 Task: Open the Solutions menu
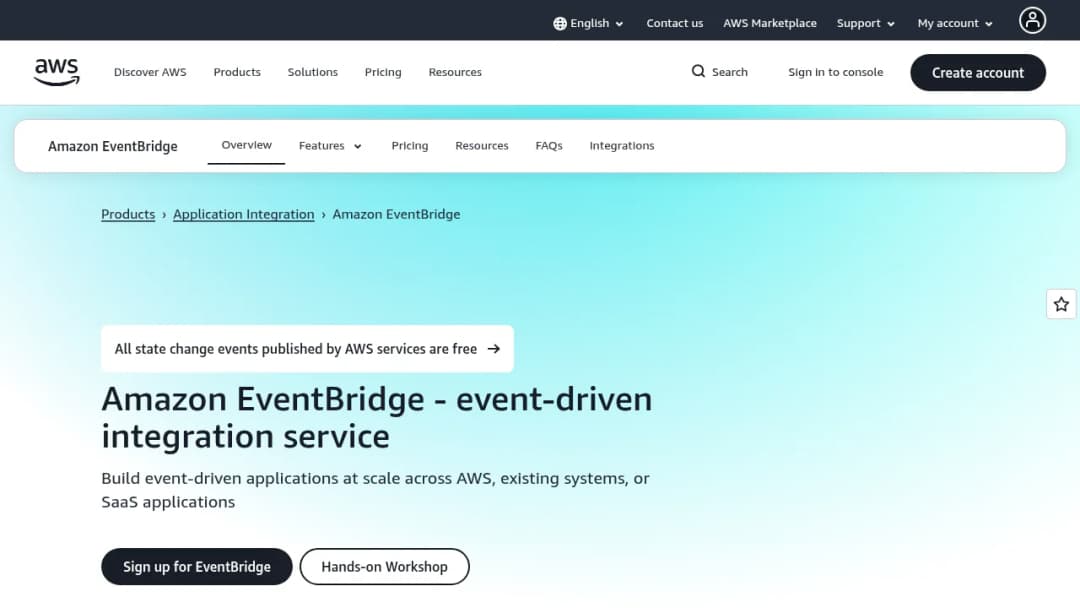(313, 72)
